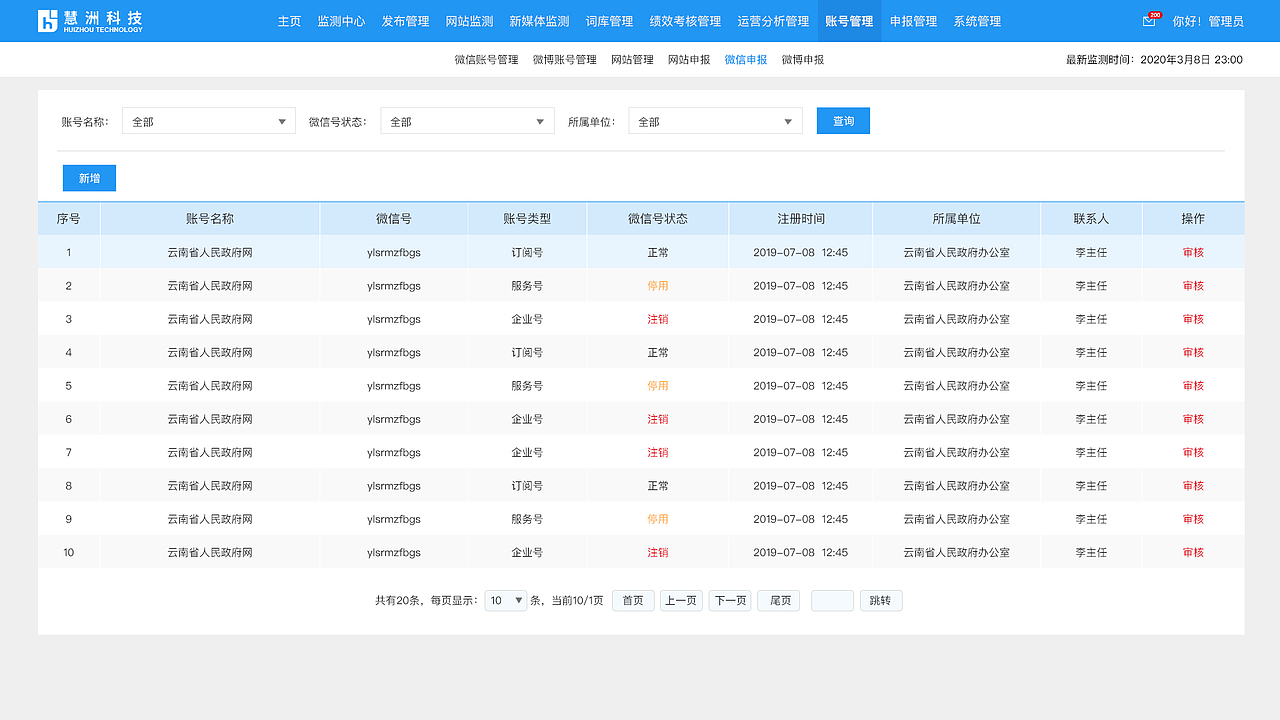
Task: Switch to the 微信账号管理 tab
Action: tap(485, 59)
